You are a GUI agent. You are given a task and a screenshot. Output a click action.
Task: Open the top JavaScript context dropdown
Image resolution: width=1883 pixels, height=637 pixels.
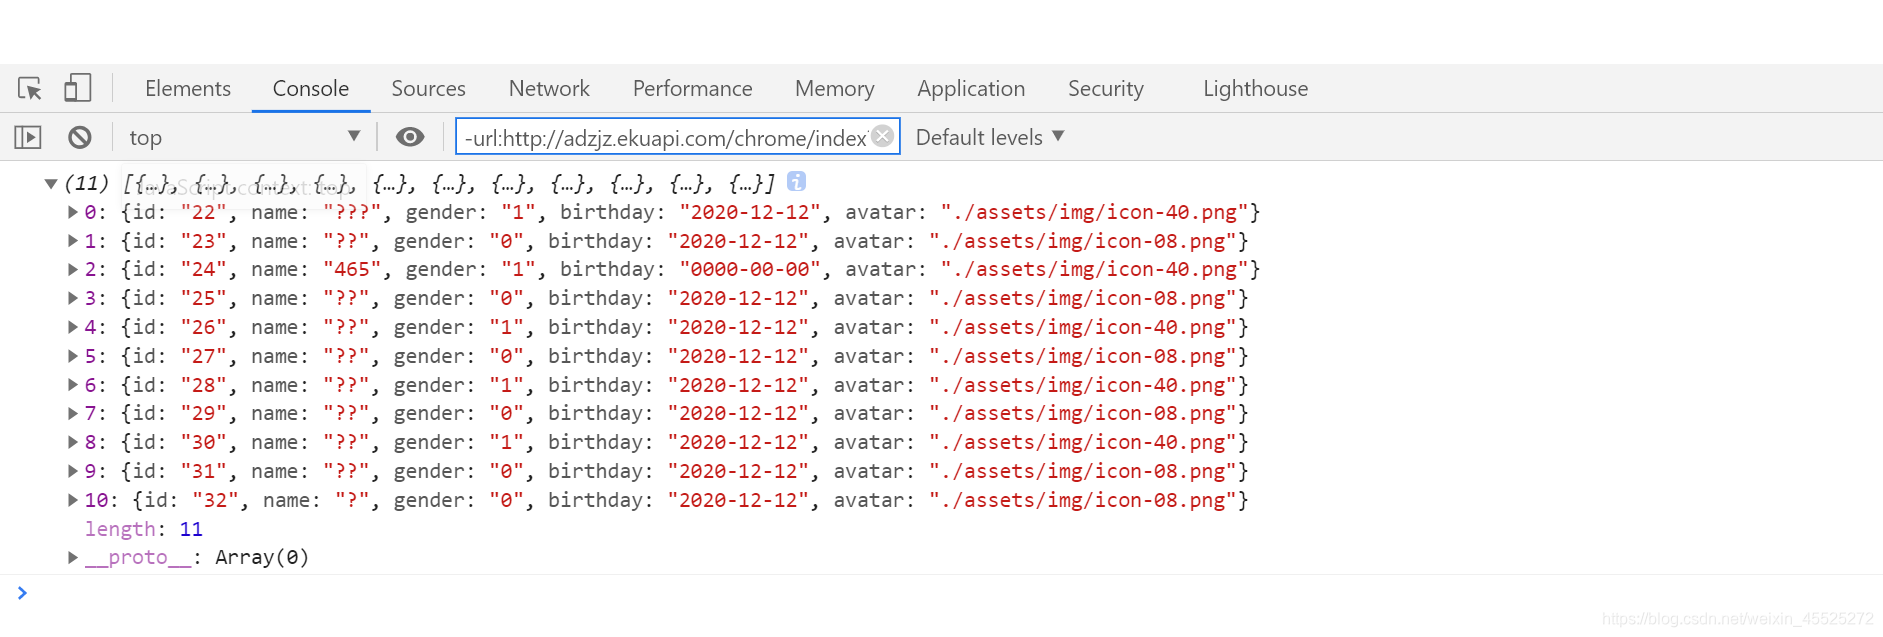[244, 137]
